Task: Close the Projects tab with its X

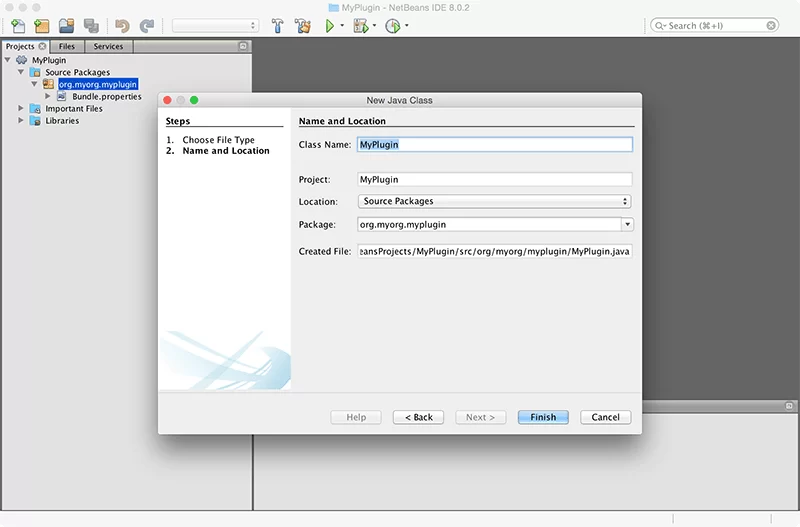Action: coord(42,46)
